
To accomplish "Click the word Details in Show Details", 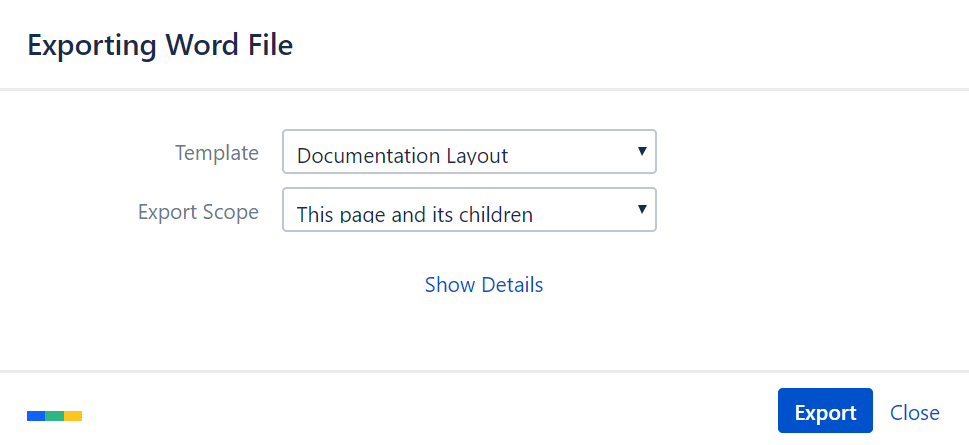I will pyautogui.click(x=512, y=285).
